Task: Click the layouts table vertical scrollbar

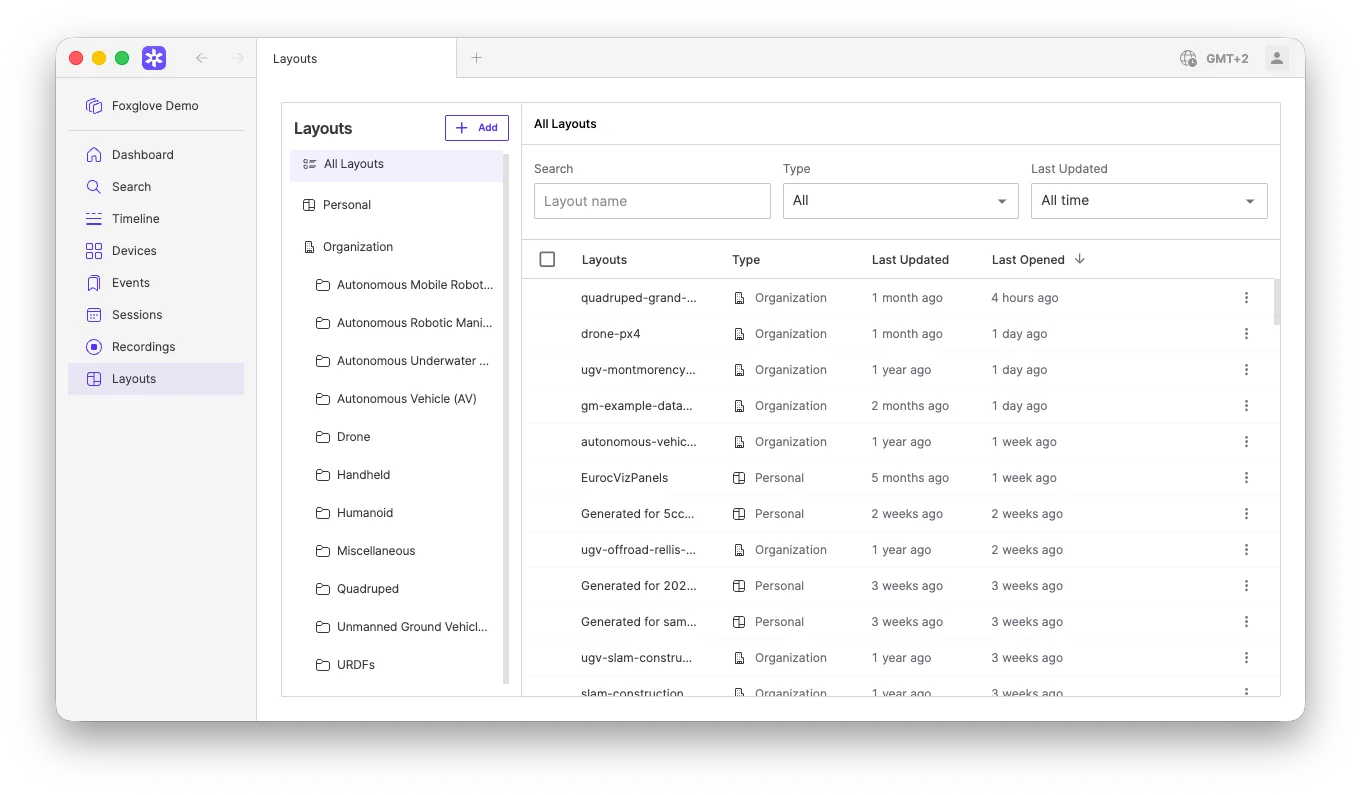Action: [1277, 302]
